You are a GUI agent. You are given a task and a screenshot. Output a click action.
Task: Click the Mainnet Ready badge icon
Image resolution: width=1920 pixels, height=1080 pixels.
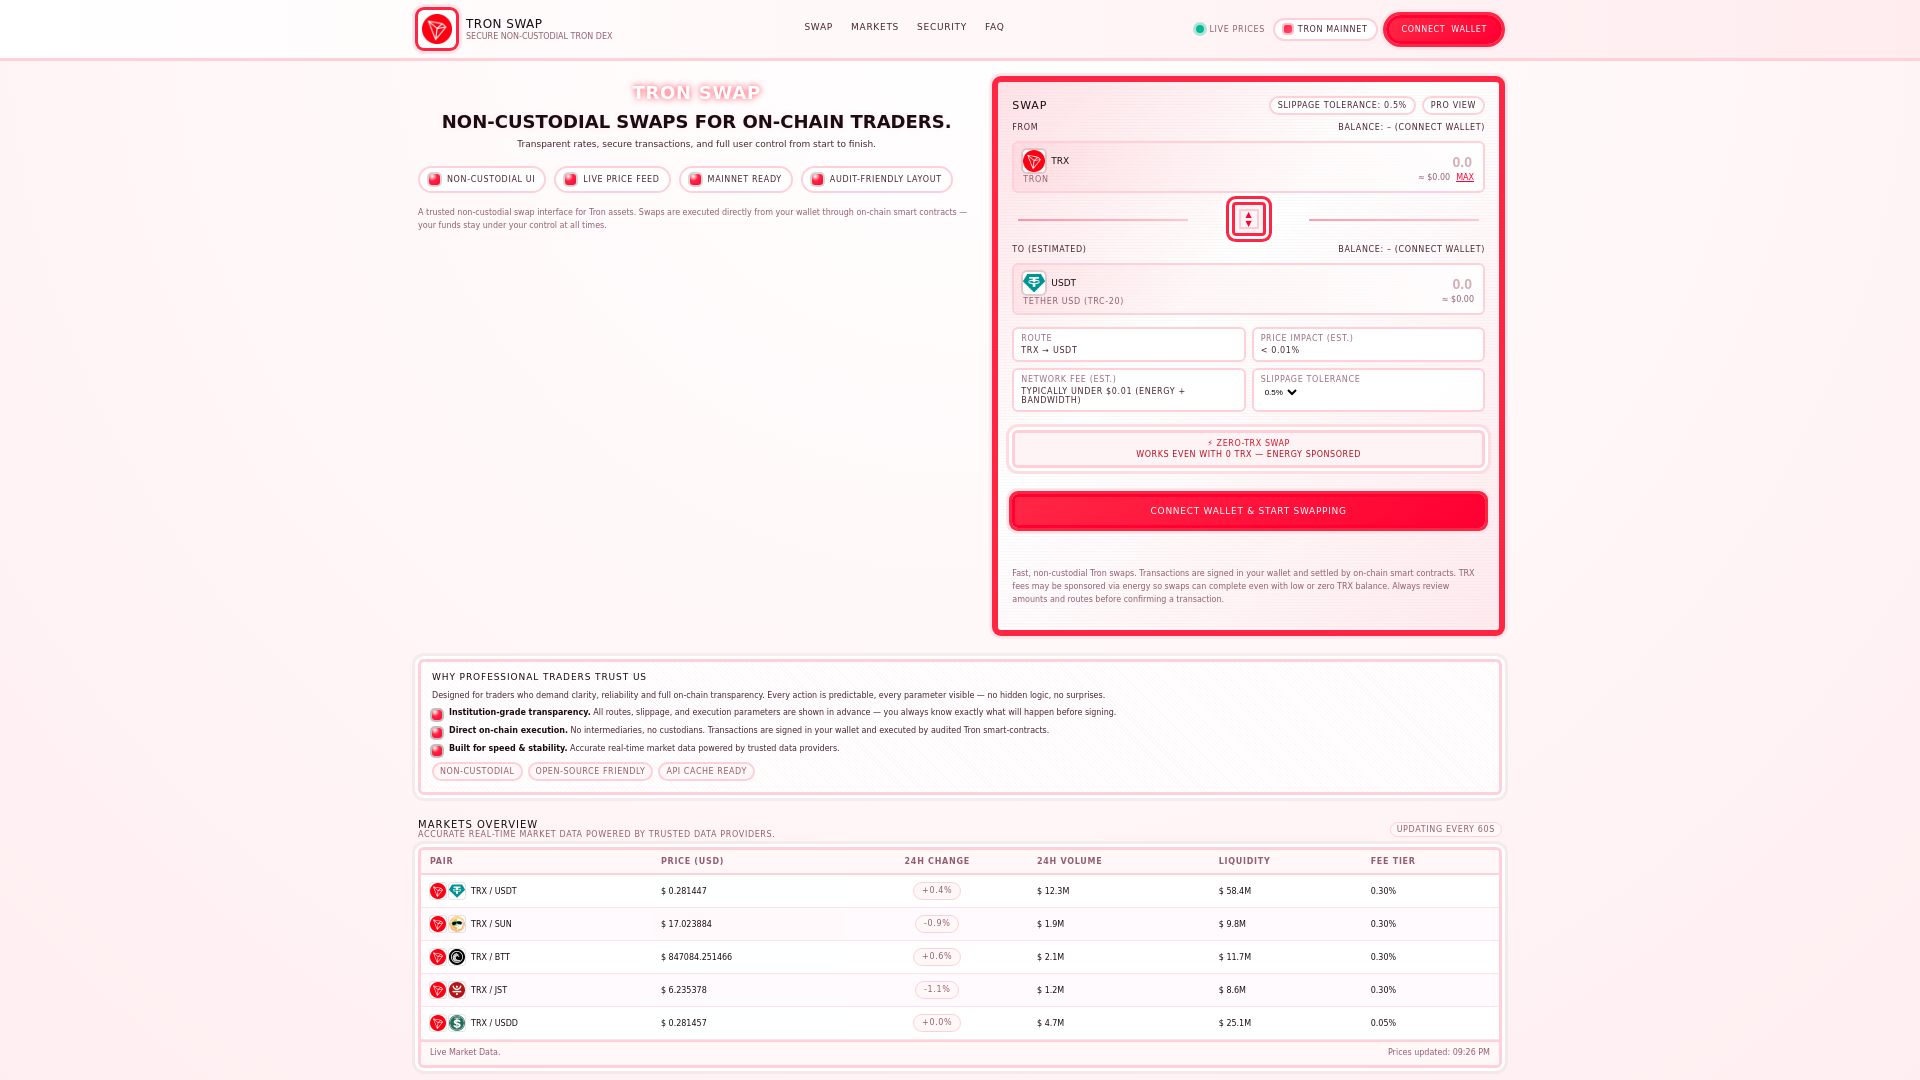click(x=695, y=180)
